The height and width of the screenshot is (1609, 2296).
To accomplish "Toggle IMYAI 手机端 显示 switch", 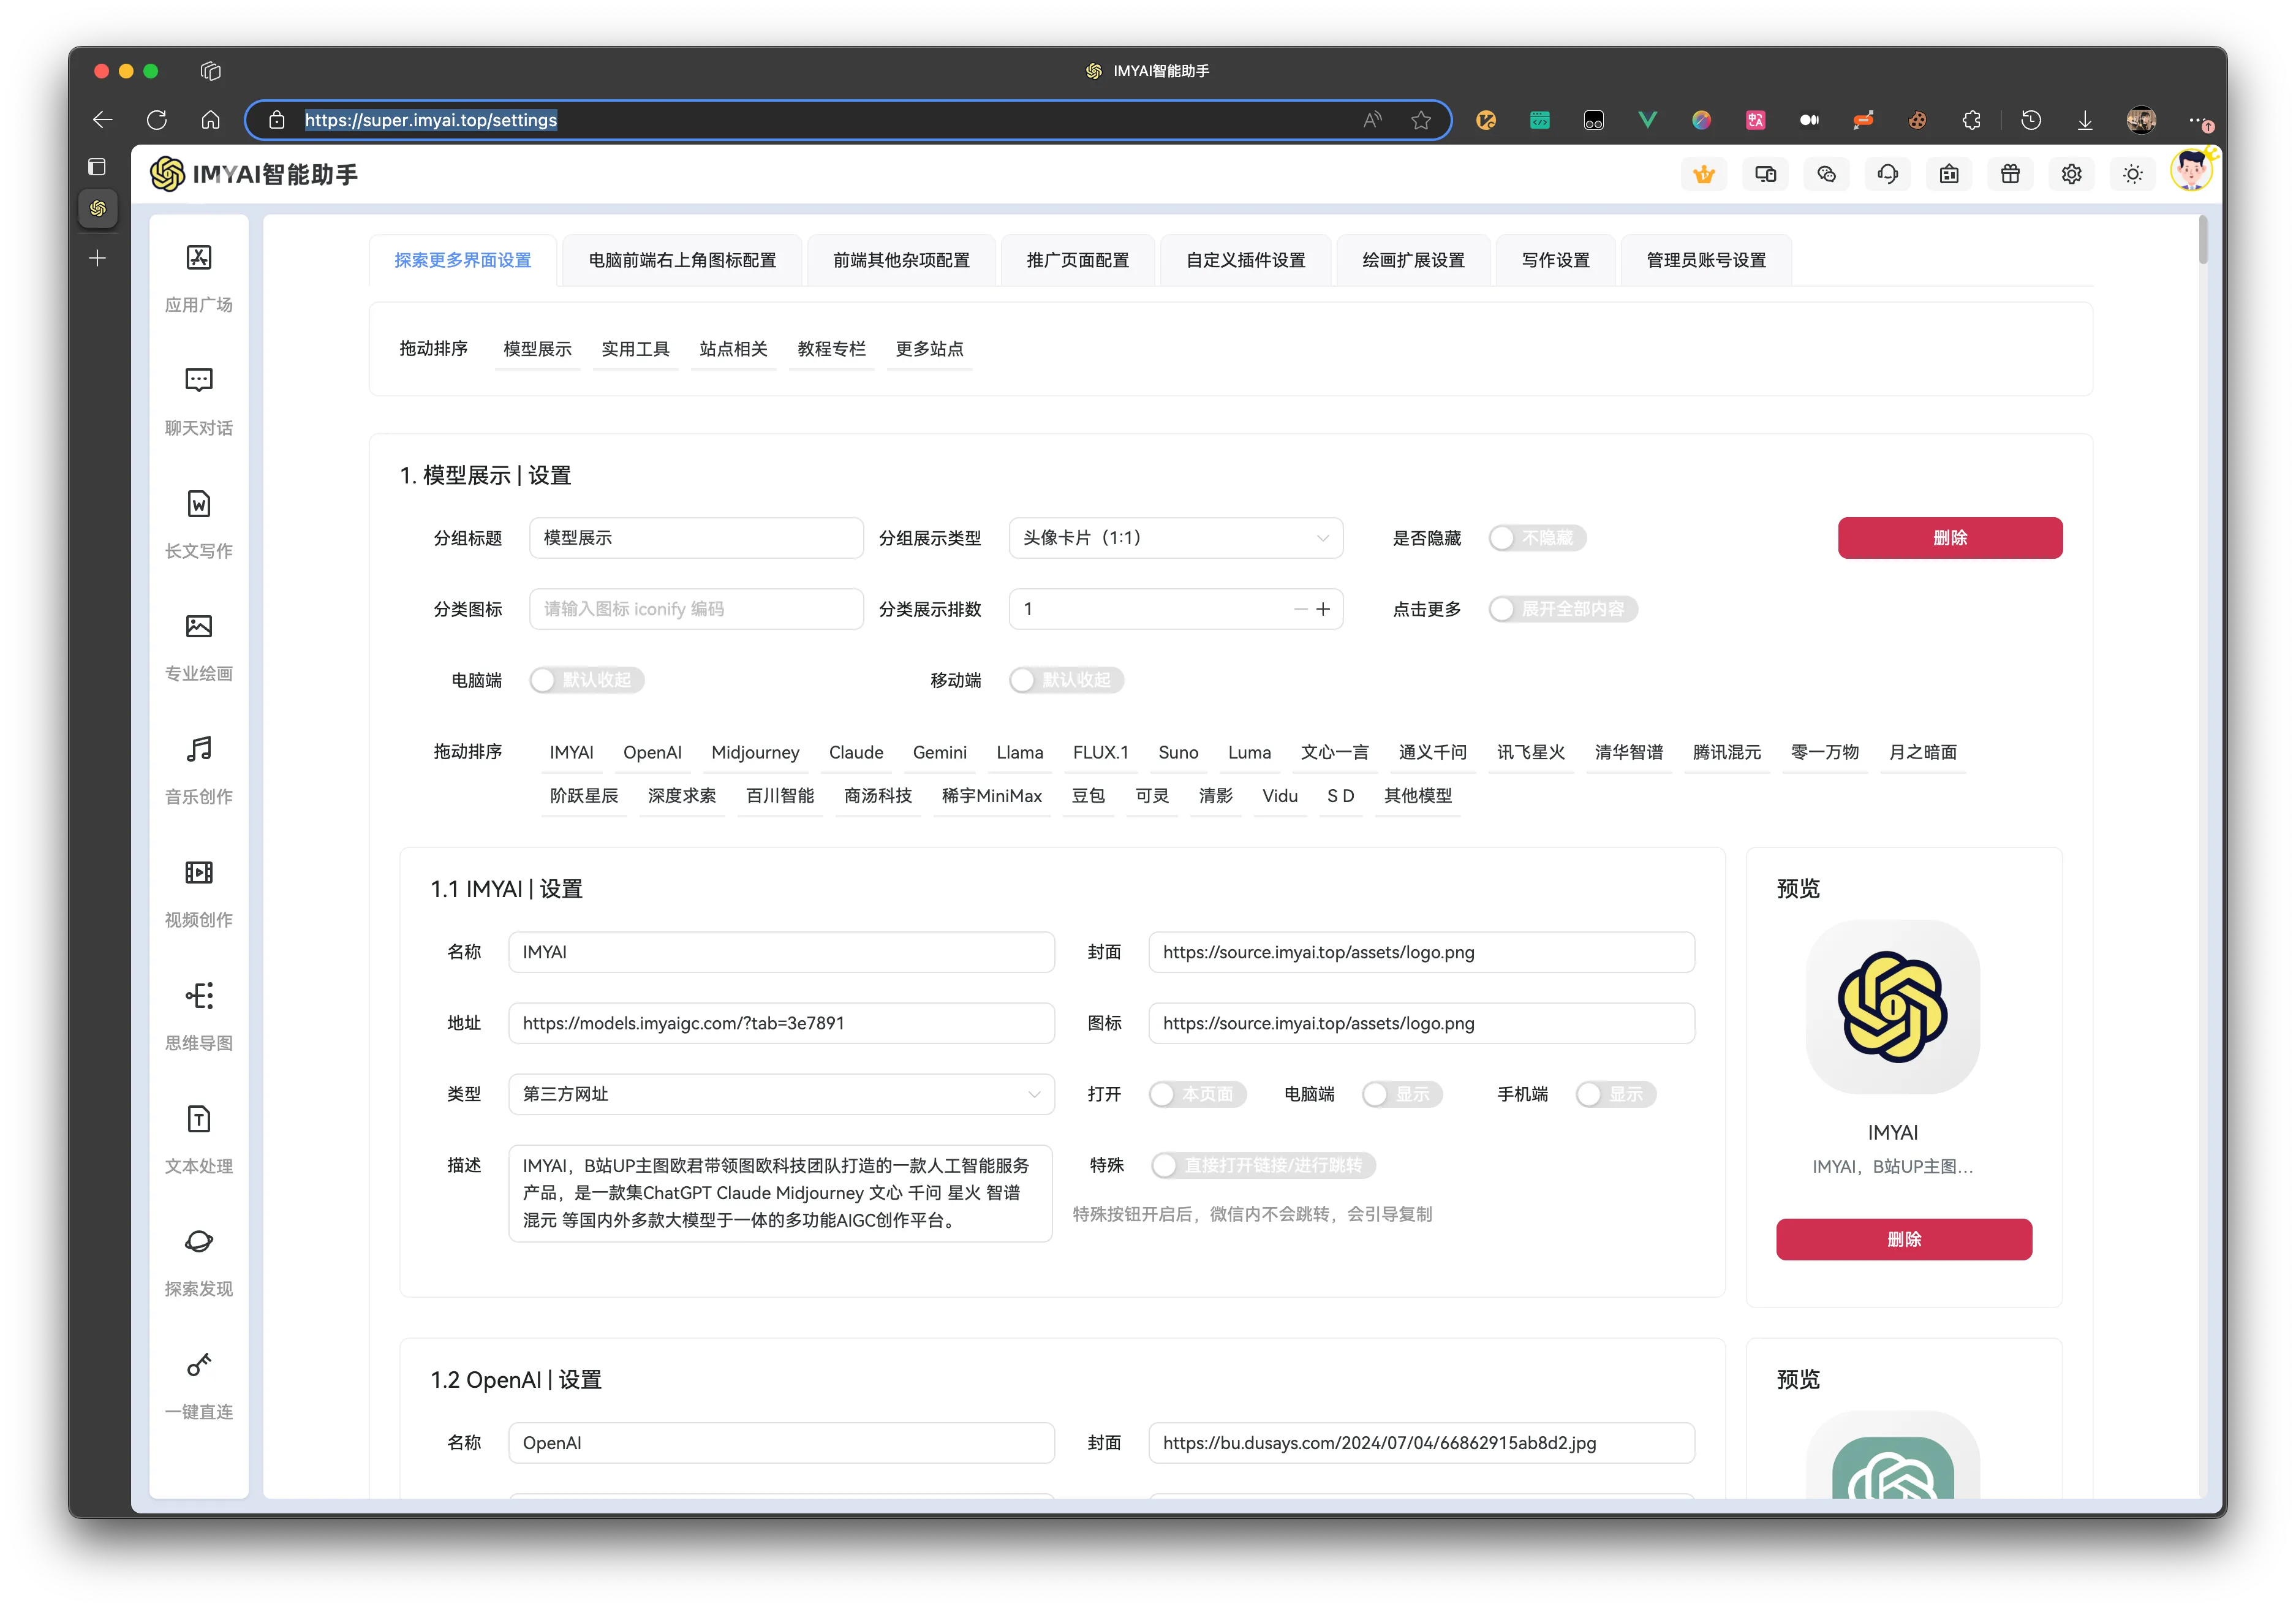I will pyautogui.click(x=1615, y=1094).
